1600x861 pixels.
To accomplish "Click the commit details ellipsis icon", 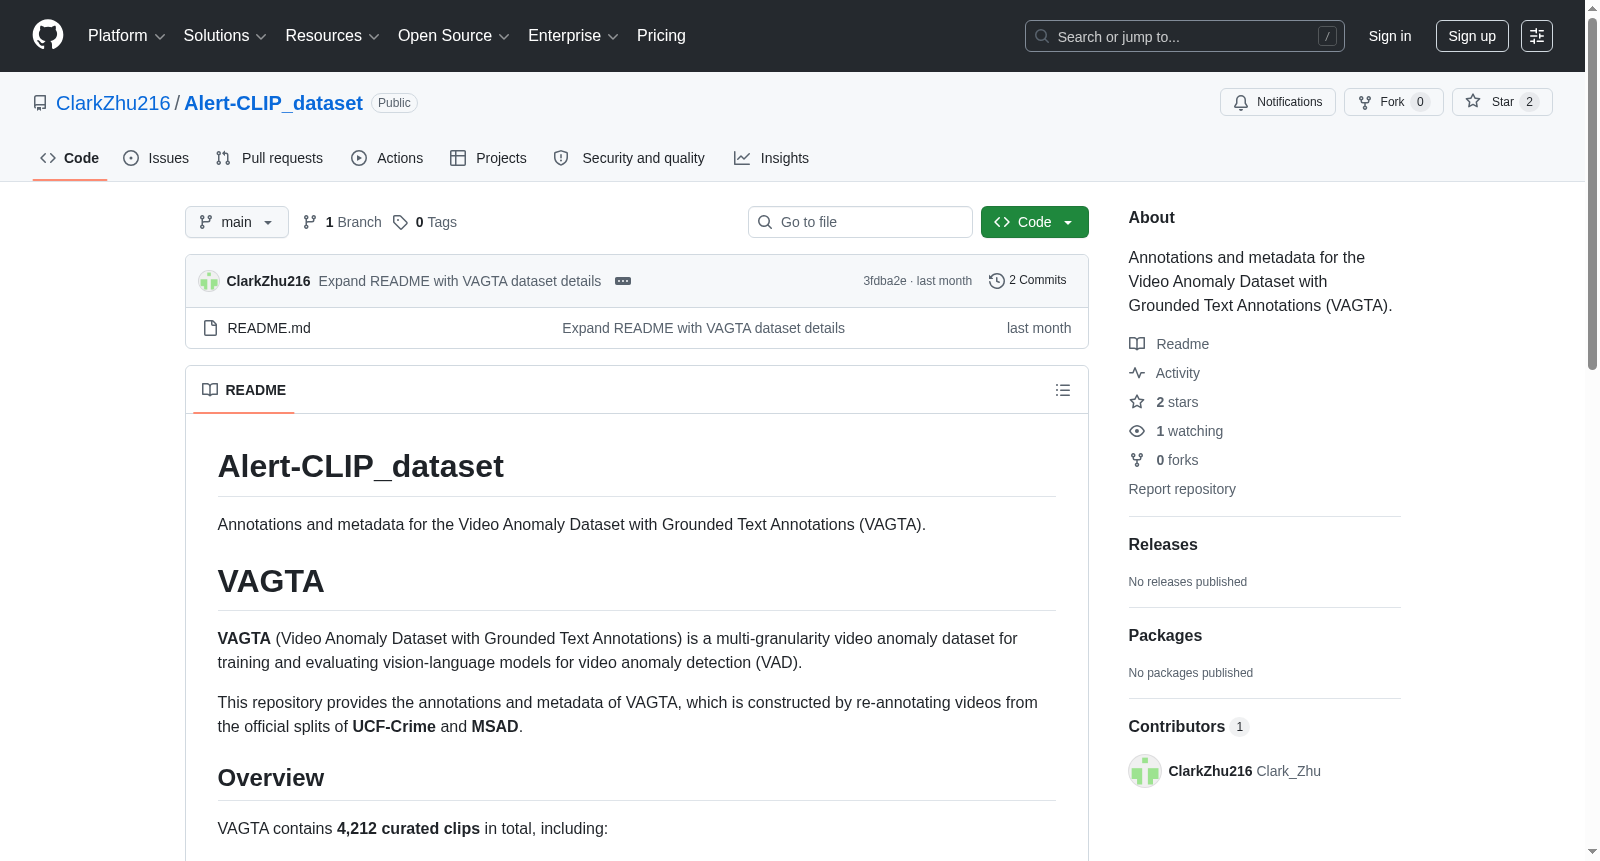I will tap(623, 281).
